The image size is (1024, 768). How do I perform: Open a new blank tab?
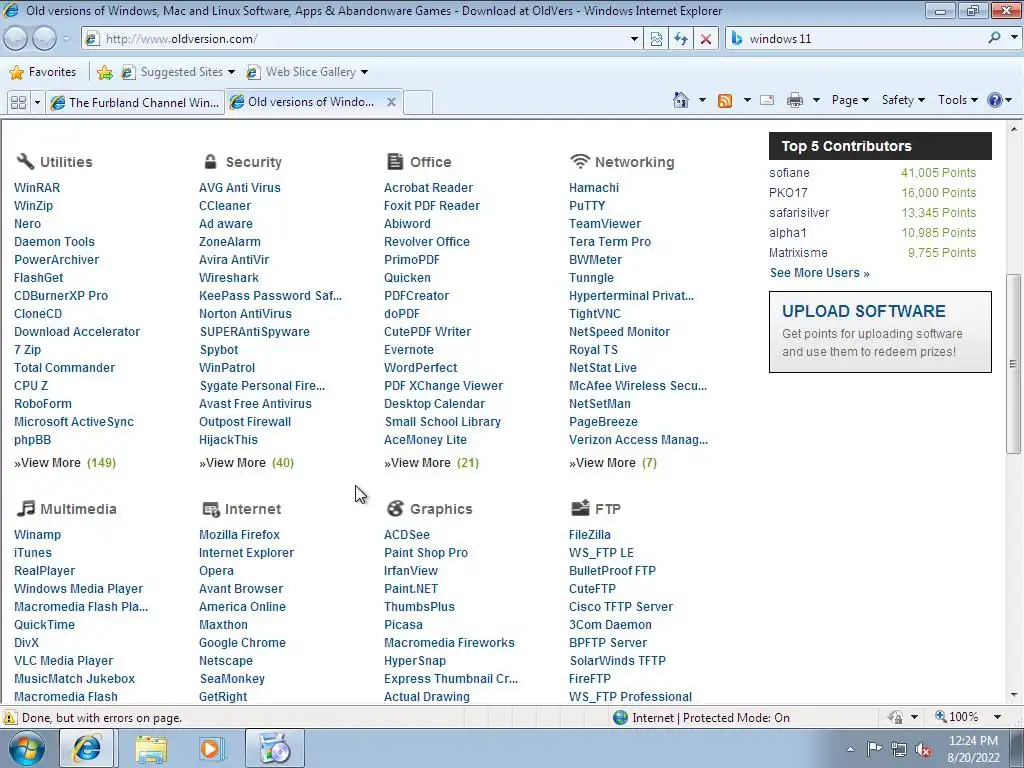click(418, 103)
